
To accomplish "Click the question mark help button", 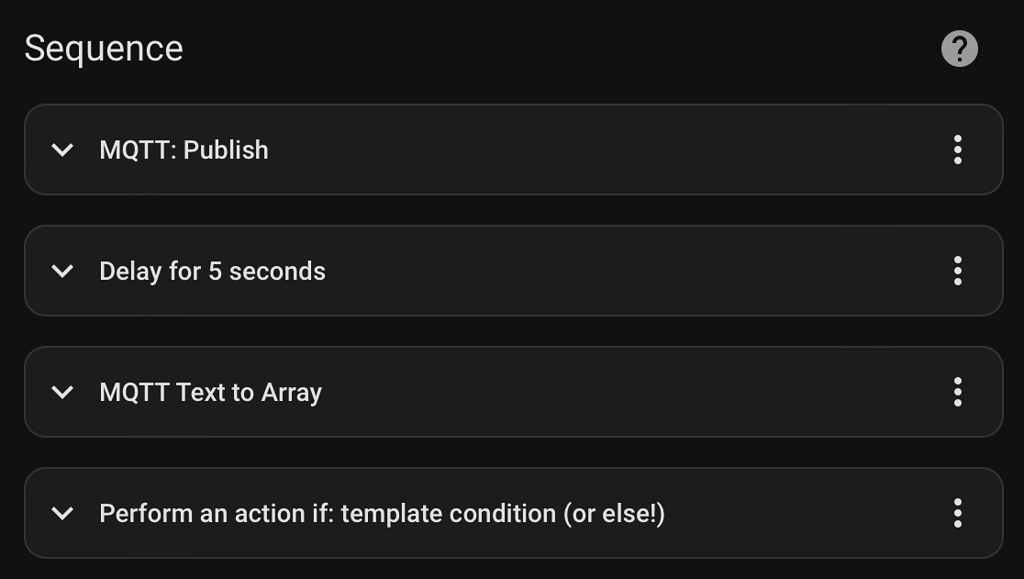I will click(959, 47).
